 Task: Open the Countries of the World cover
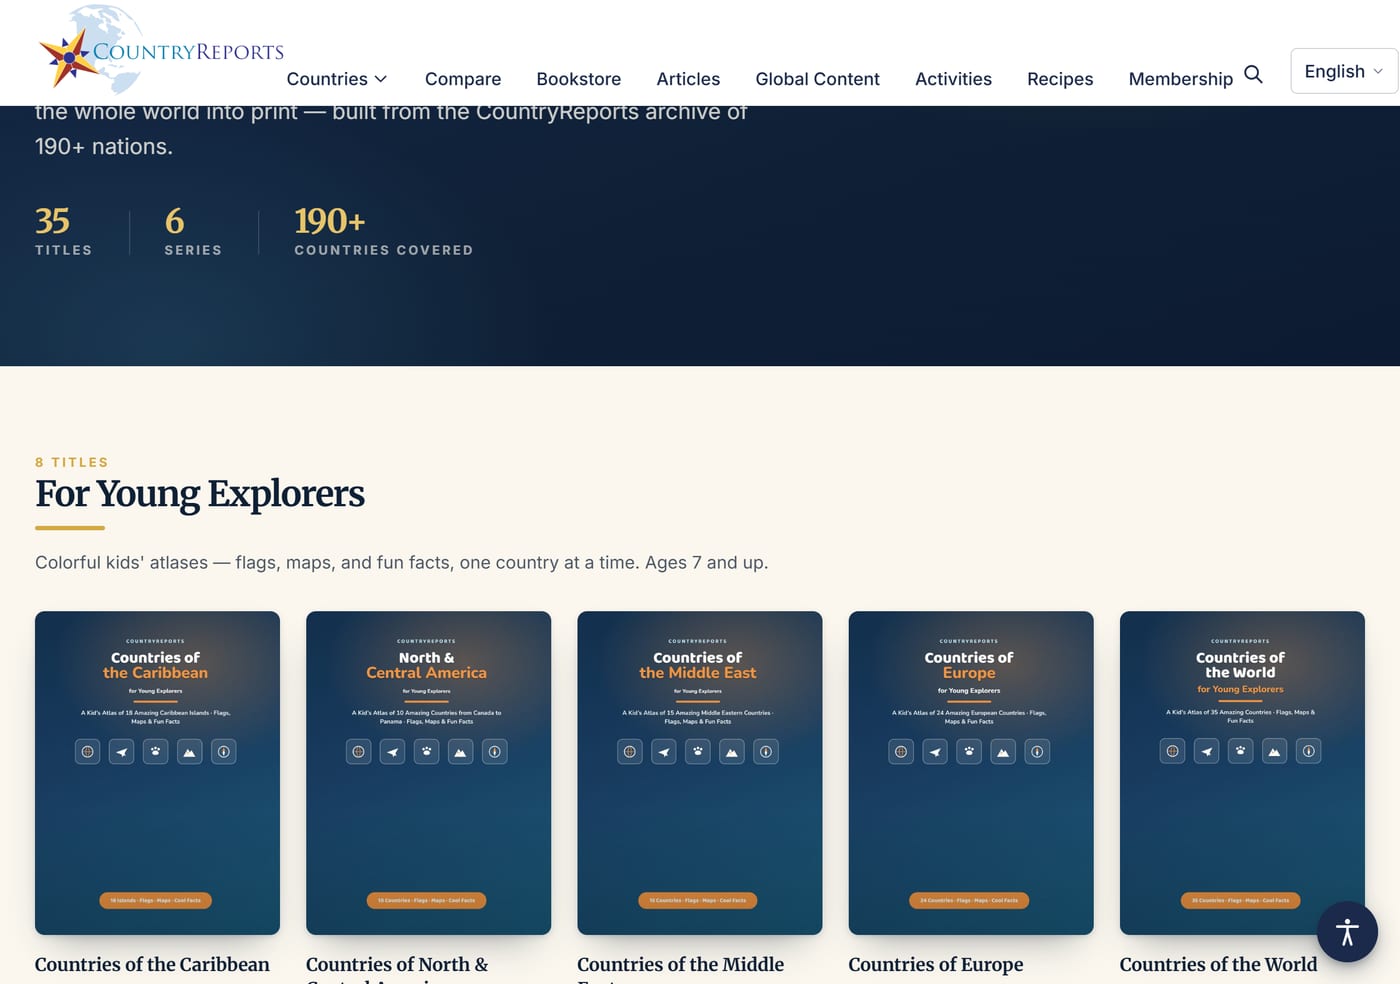1242,773
